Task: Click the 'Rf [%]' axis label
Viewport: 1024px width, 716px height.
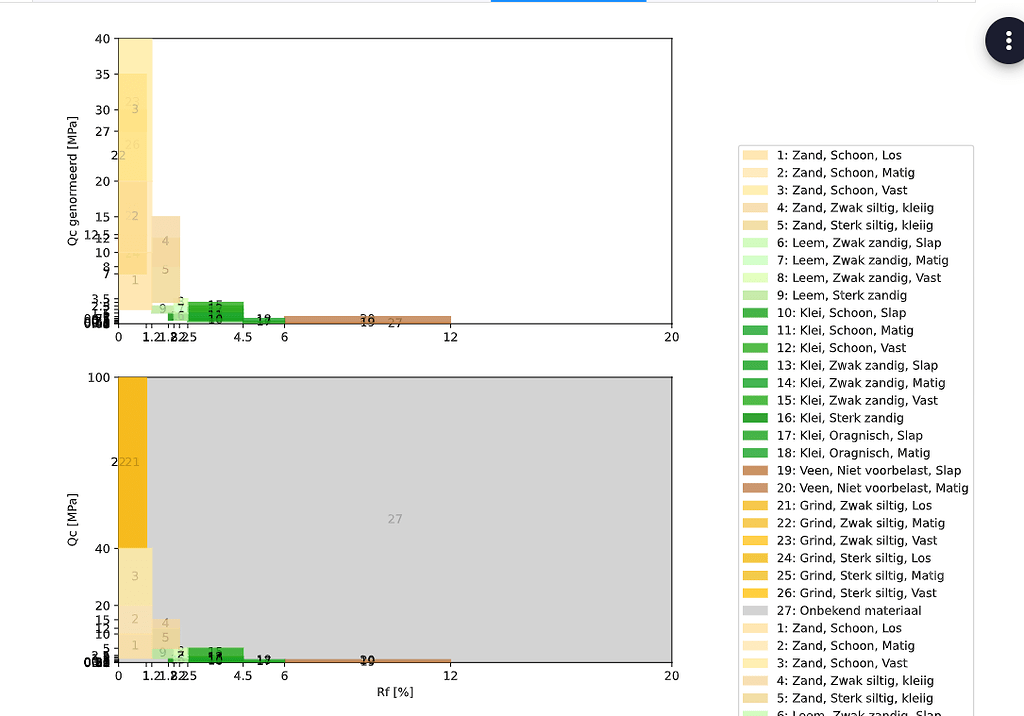Action: point(394,691)
